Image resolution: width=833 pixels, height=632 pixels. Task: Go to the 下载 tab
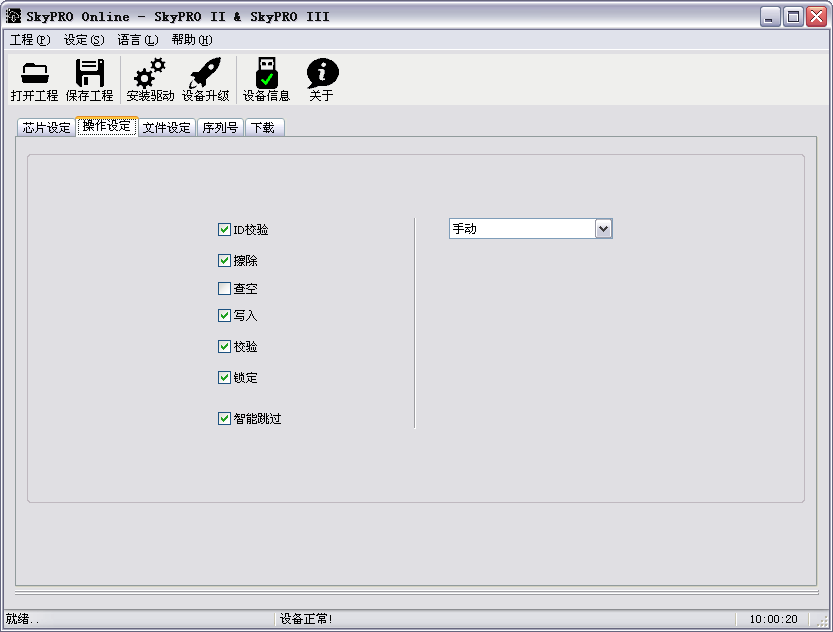(x=263, y=127)
